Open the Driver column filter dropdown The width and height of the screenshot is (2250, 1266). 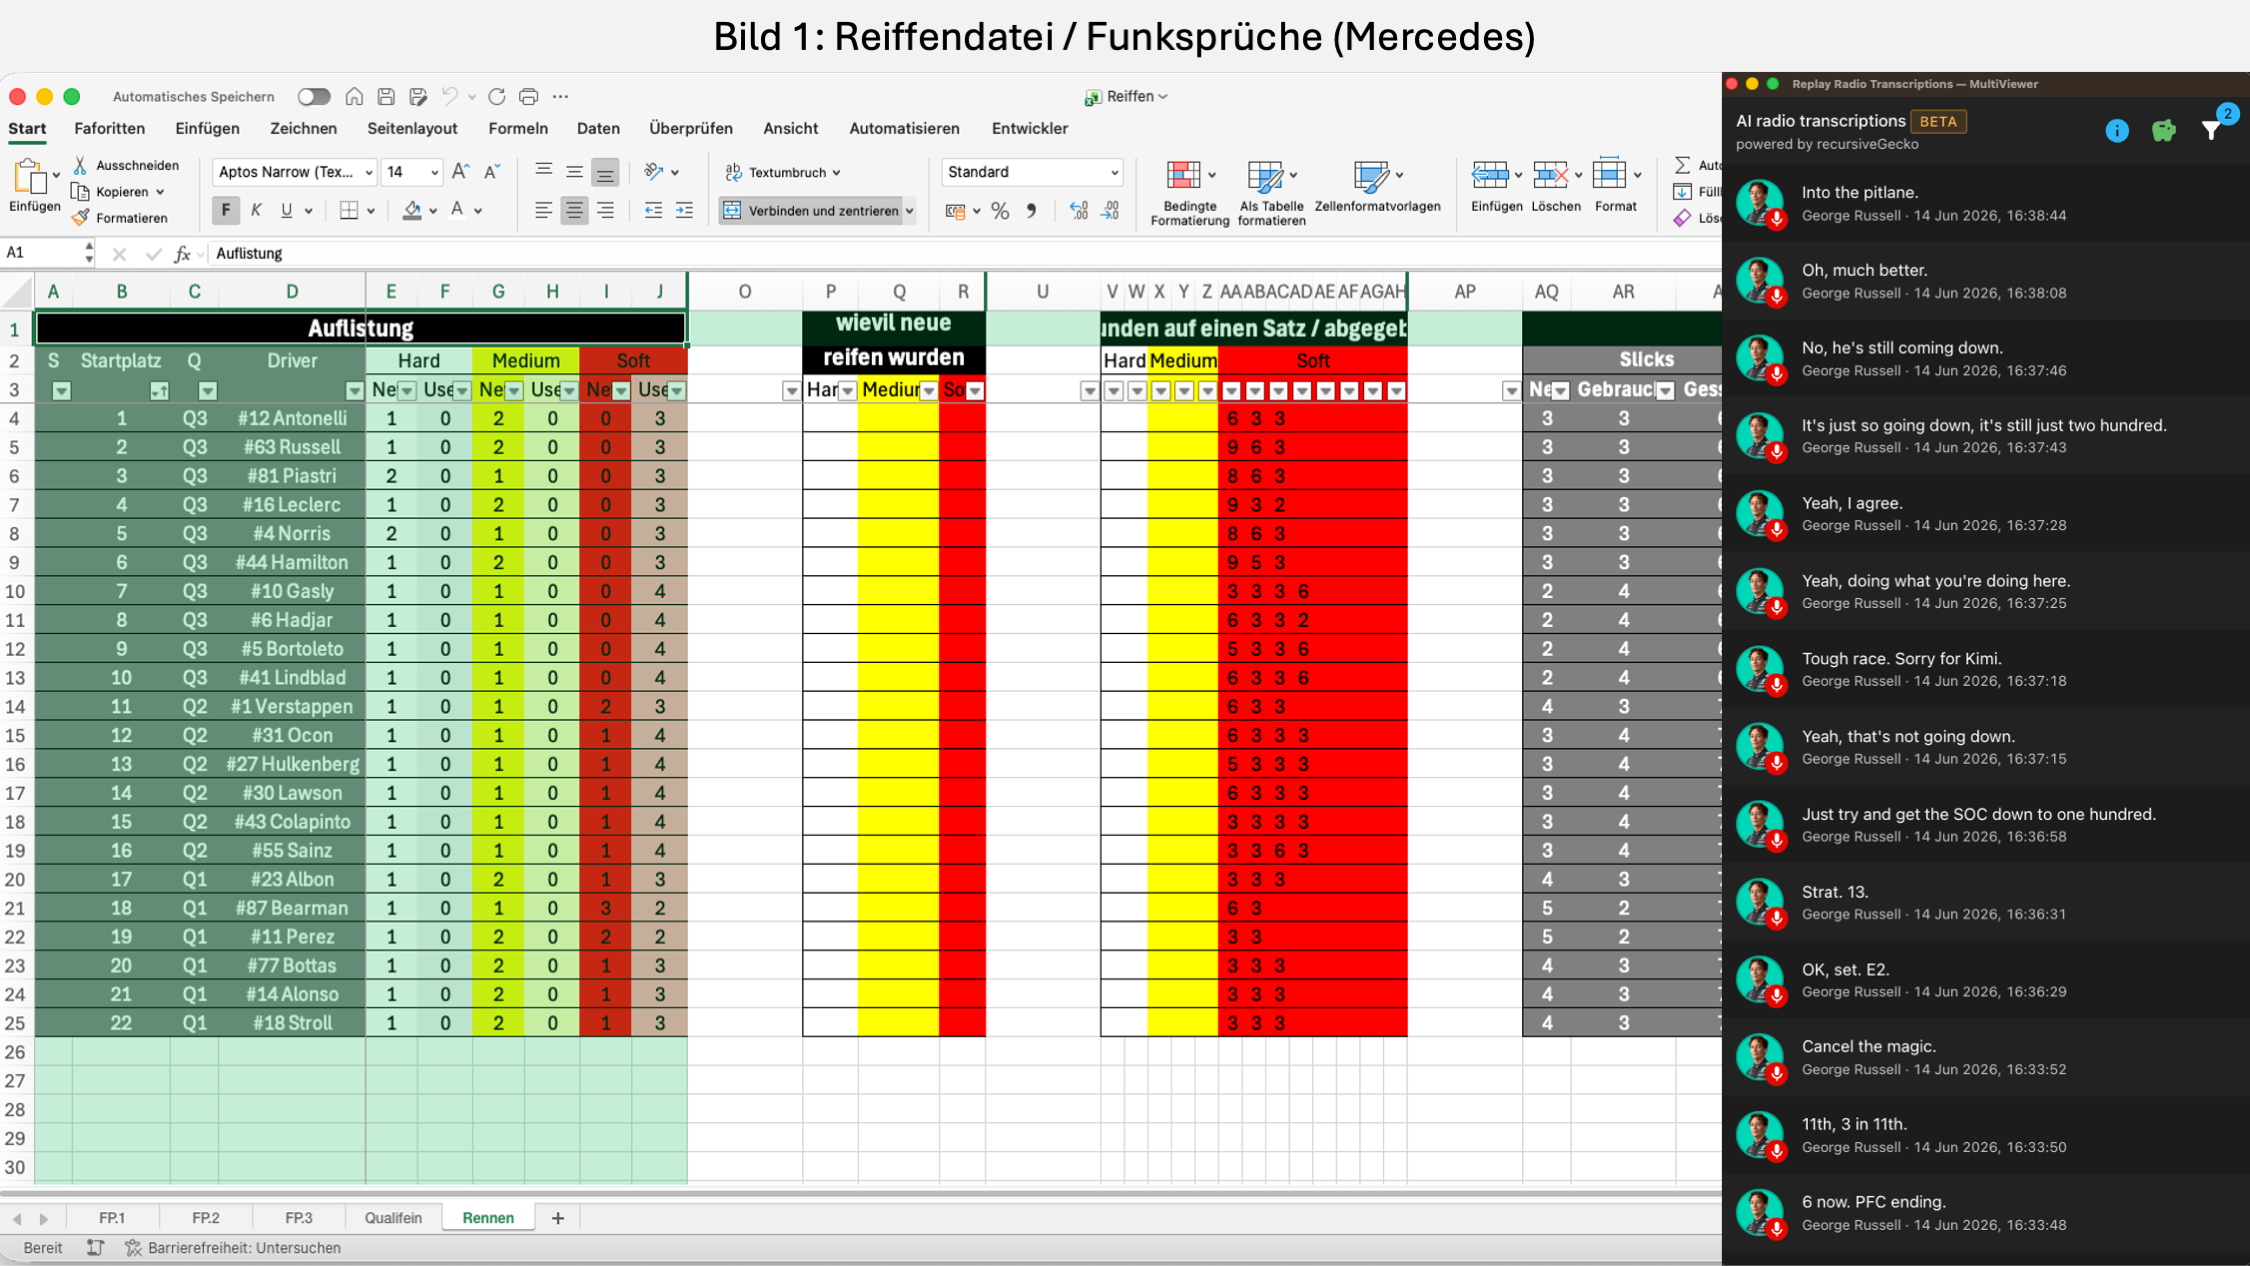[354, 390]
